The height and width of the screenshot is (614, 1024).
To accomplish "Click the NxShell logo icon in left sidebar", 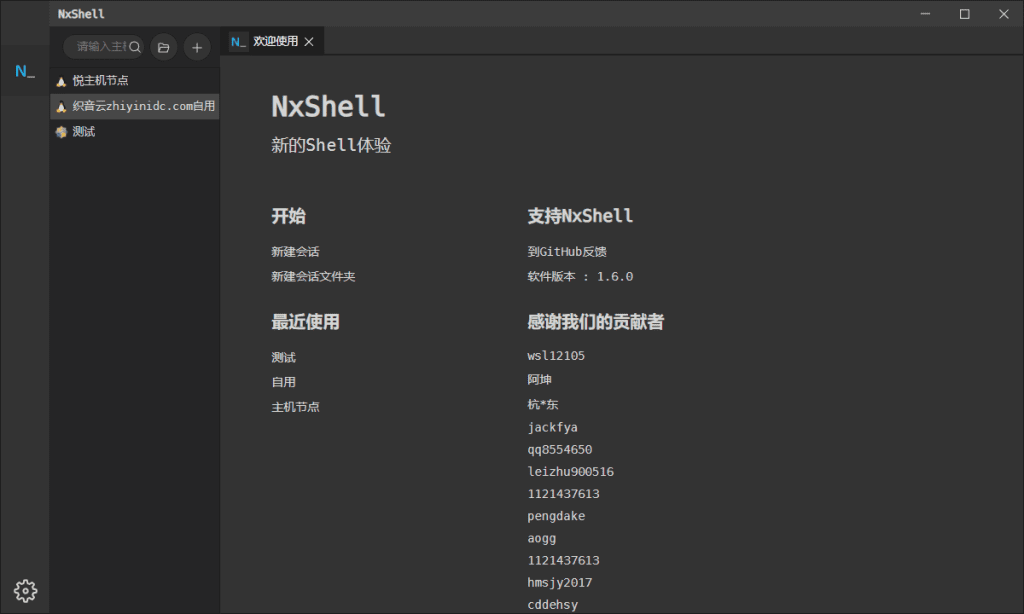I will click(25, 72).
